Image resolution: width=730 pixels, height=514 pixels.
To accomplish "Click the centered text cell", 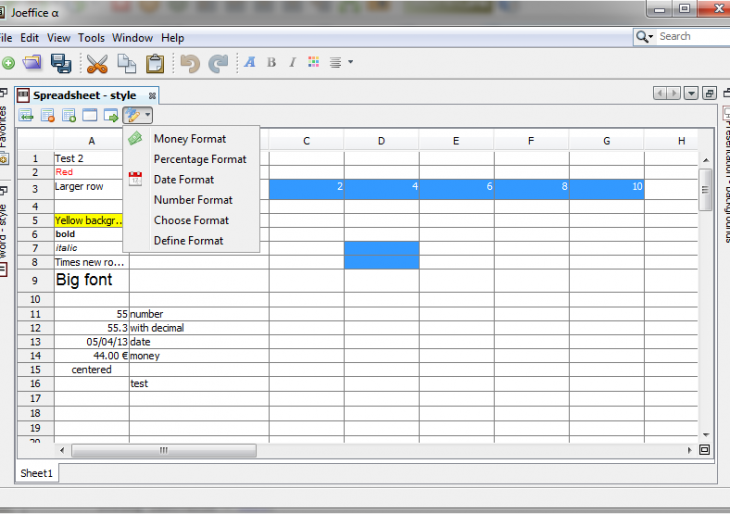I will [91, 370].
